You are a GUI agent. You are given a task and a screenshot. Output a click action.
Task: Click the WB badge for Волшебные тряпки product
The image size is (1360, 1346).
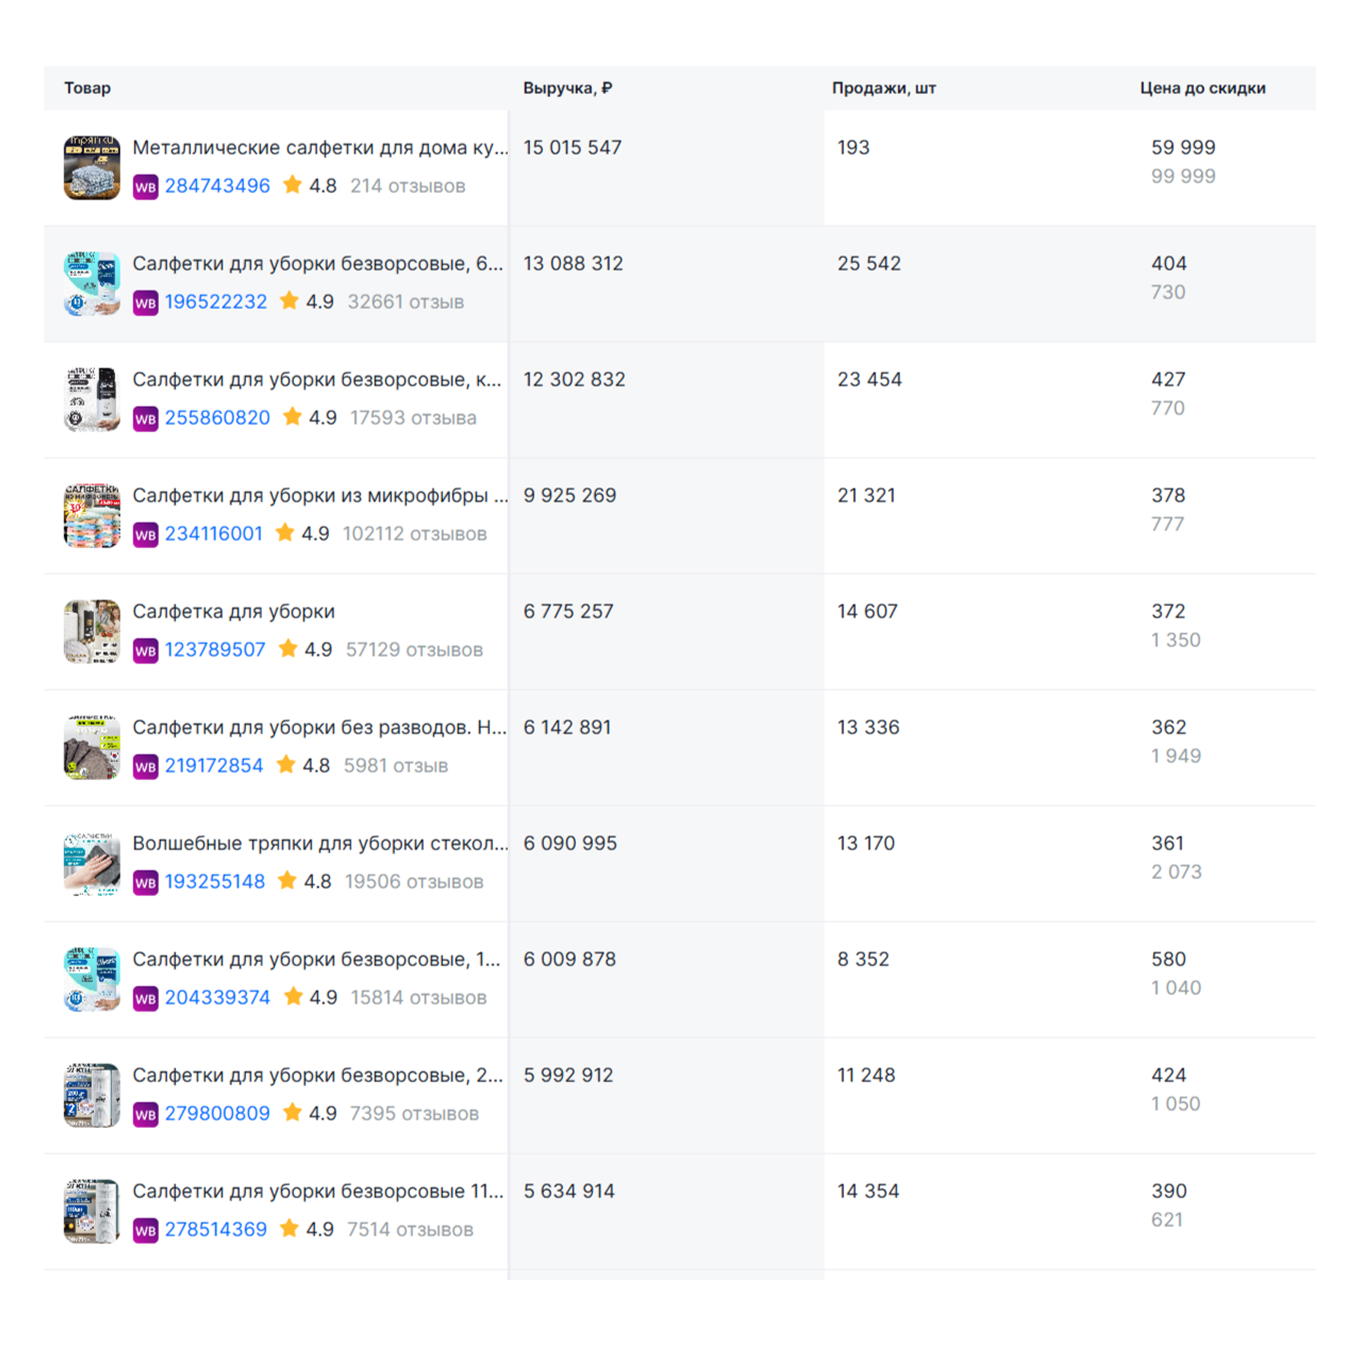146,881
